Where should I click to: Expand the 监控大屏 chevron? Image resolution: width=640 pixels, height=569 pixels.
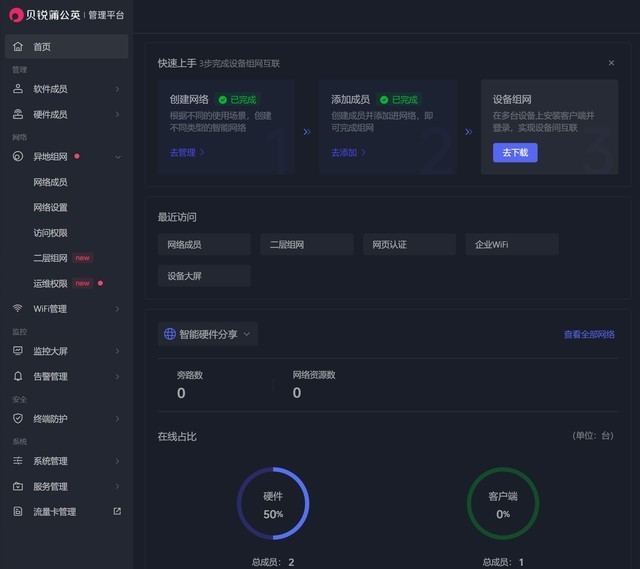(x=118, y=351)
